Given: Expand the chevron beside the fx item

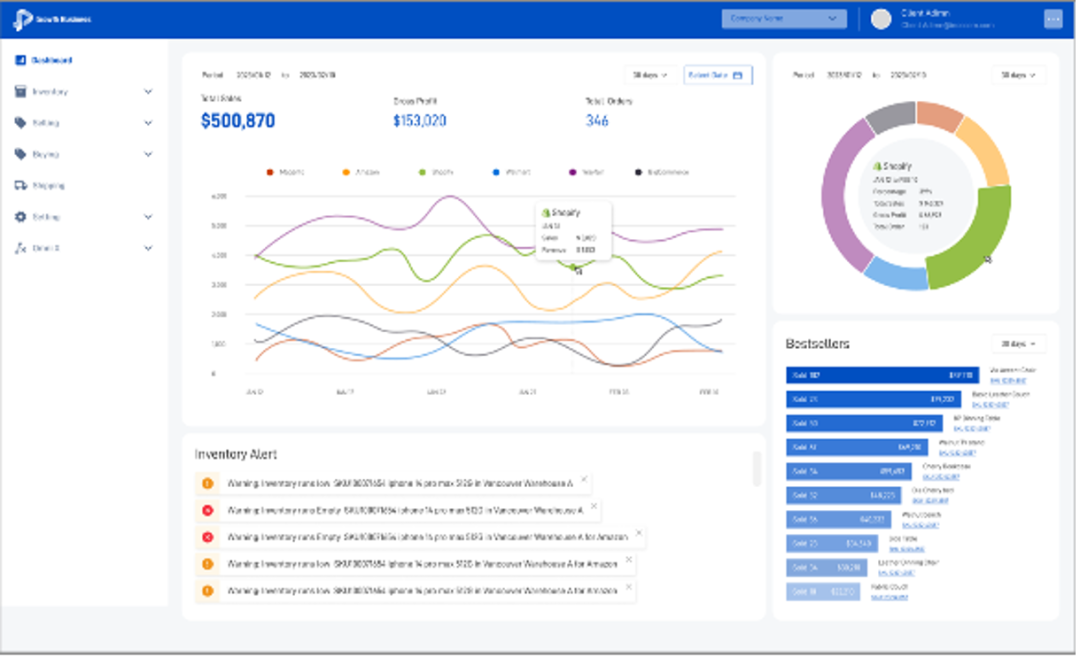Looking at the screenshot, I should (x=148, y=248).
